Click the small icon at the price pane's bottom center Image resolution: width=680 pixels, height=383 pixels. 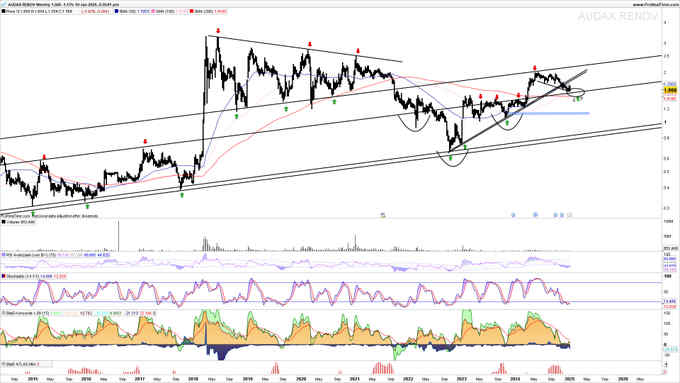click(383, 215)
